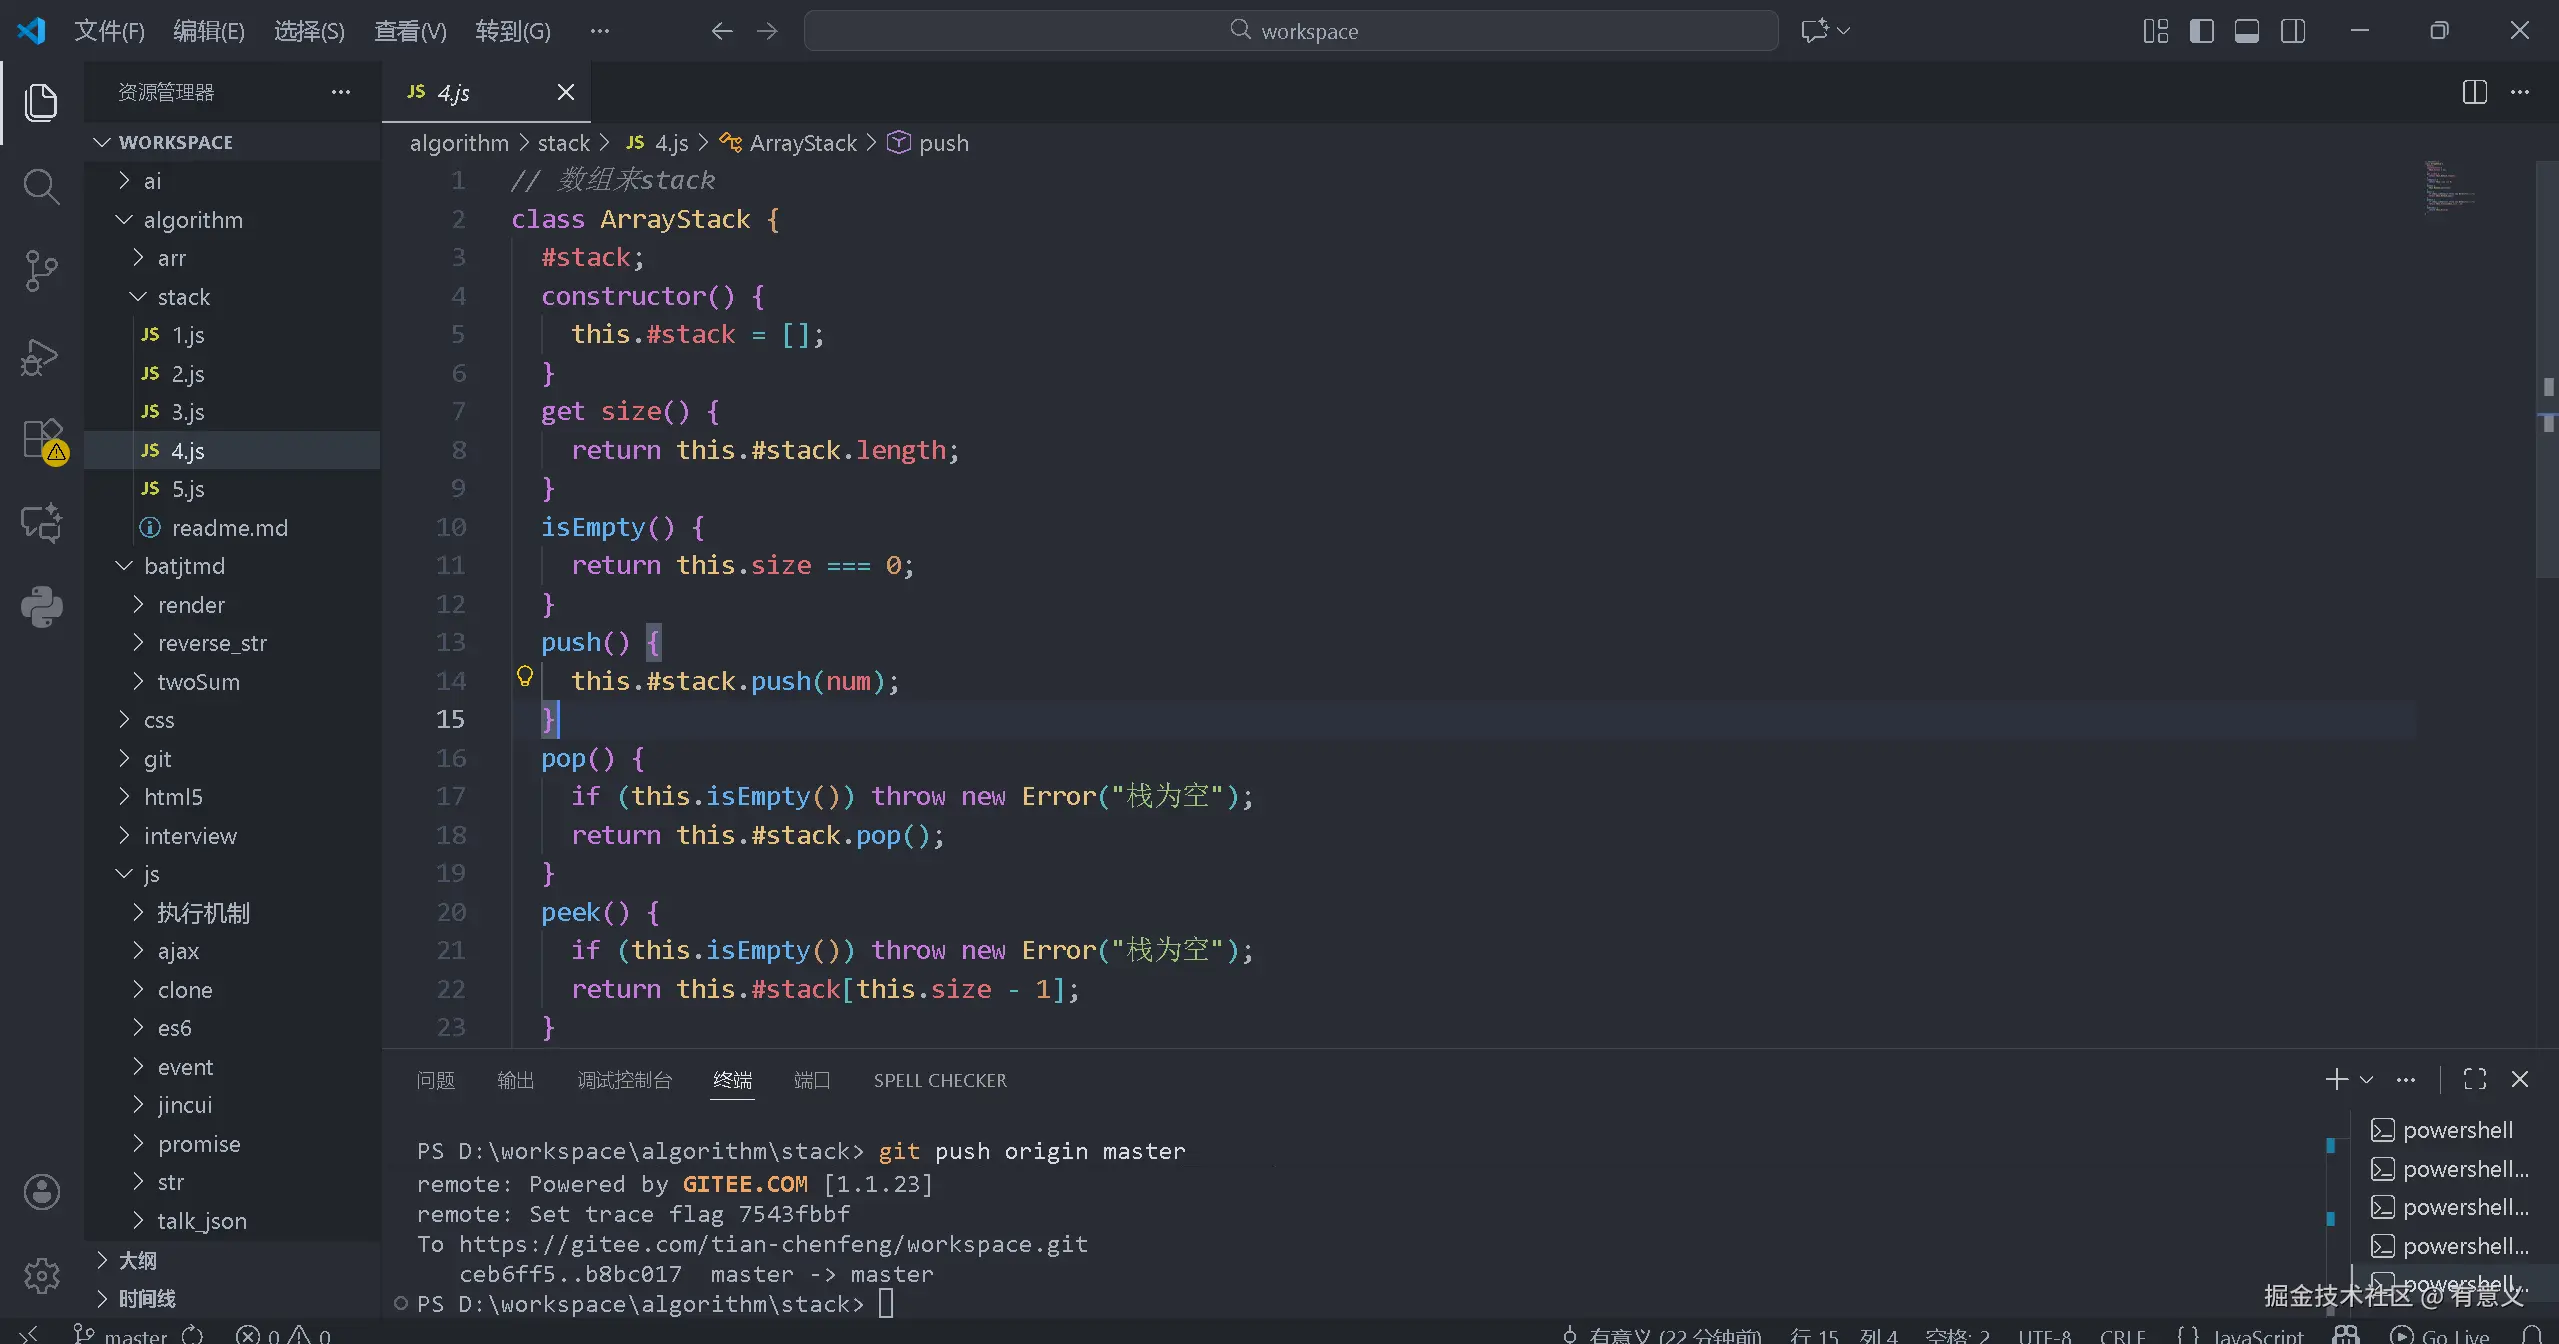Screen dimensions: 2559x1344
Task: Open the Search view in activity bar
Action: pos(41,187)
